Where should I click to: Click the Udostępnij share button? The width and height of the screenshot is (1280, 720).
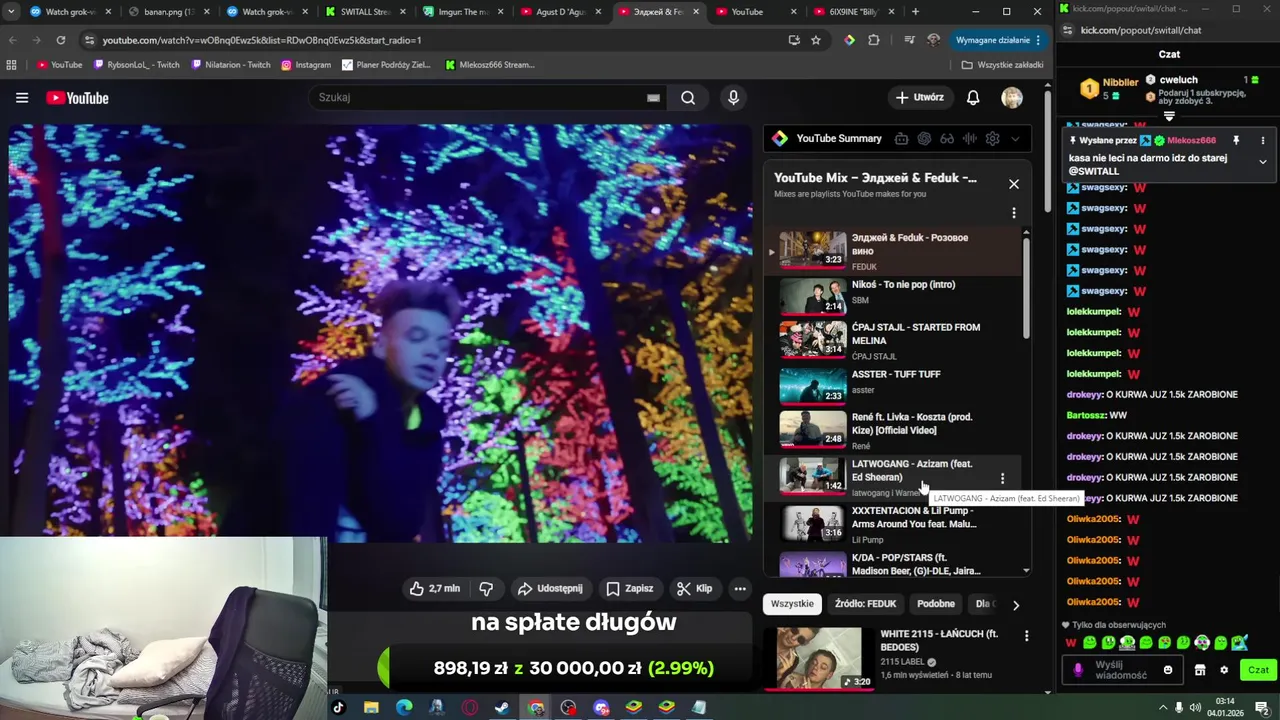[550, 589]
